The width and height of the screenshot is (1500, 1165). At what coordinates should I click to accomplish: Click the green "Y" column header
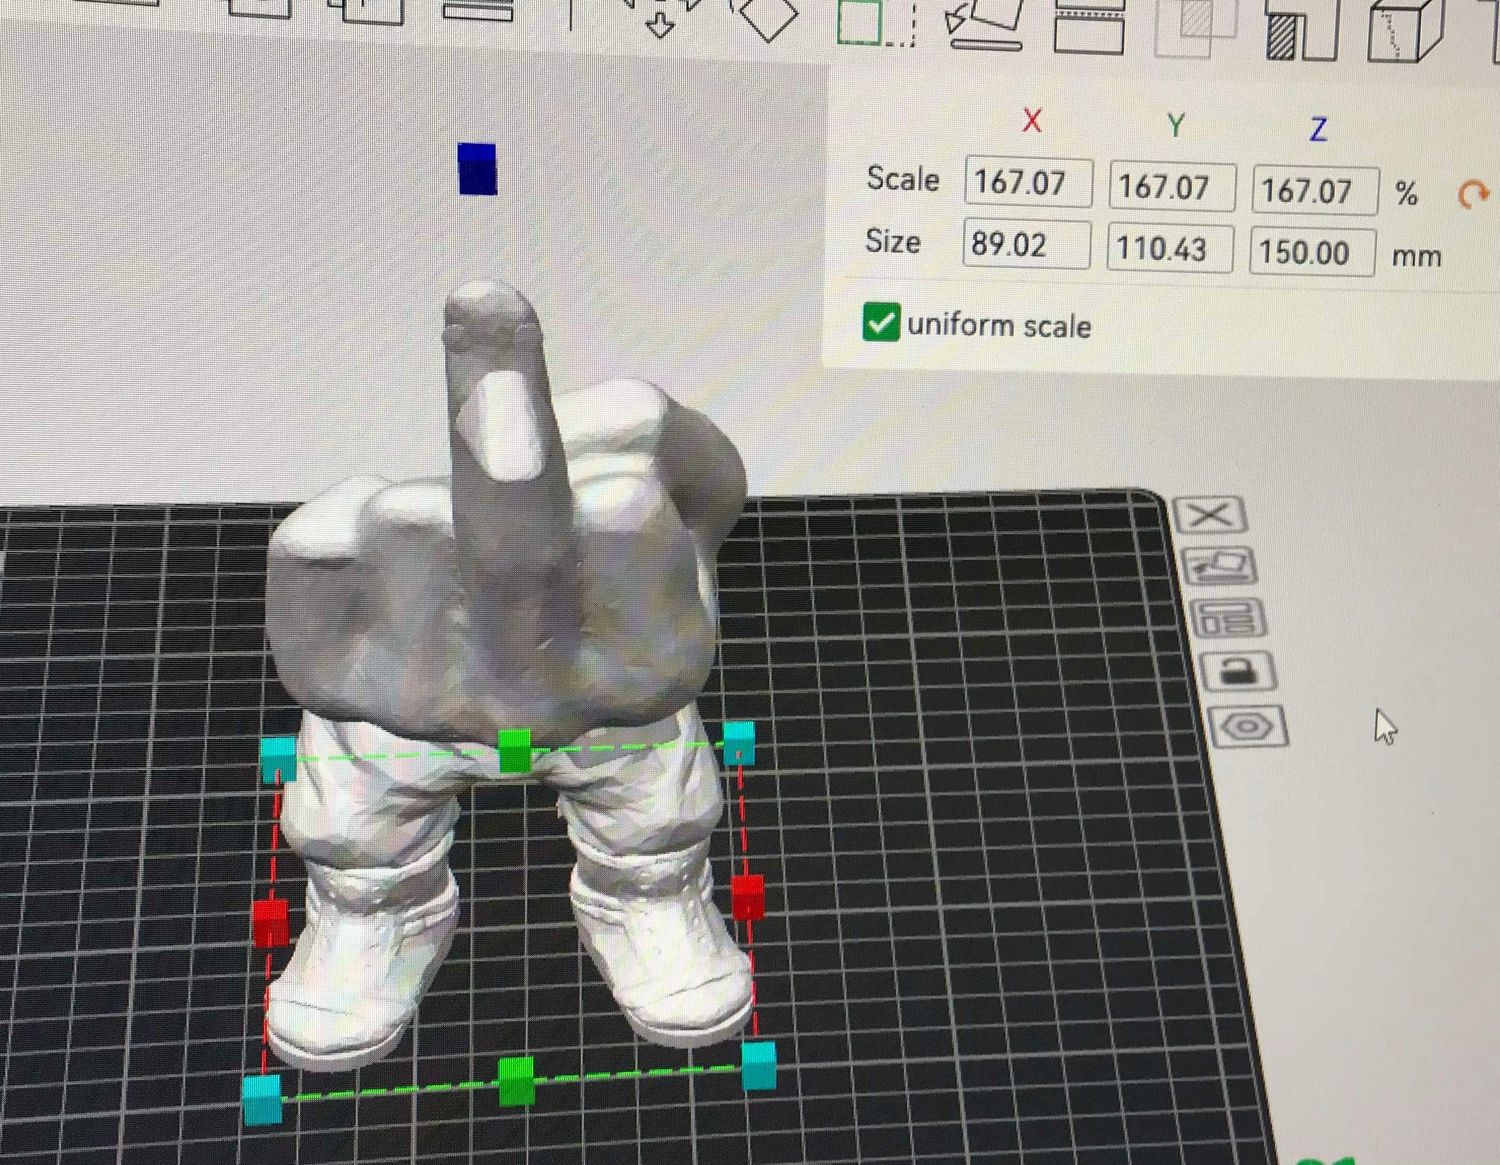click(x=1176, y=125)
